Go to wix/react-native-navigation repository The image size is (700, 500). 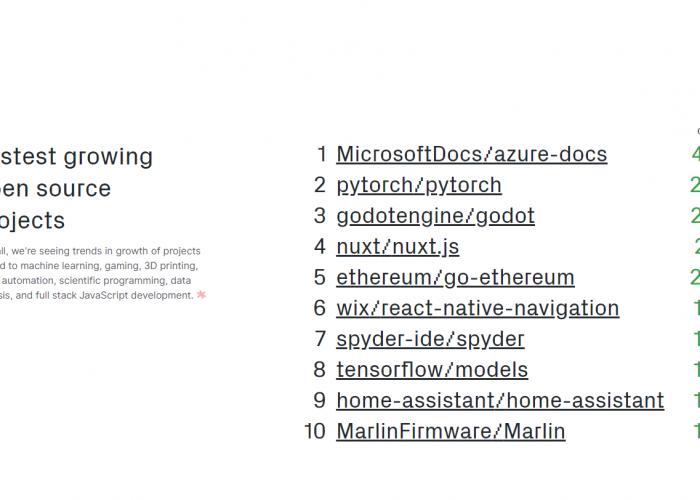pyautogui.click(x=478, y=308)
